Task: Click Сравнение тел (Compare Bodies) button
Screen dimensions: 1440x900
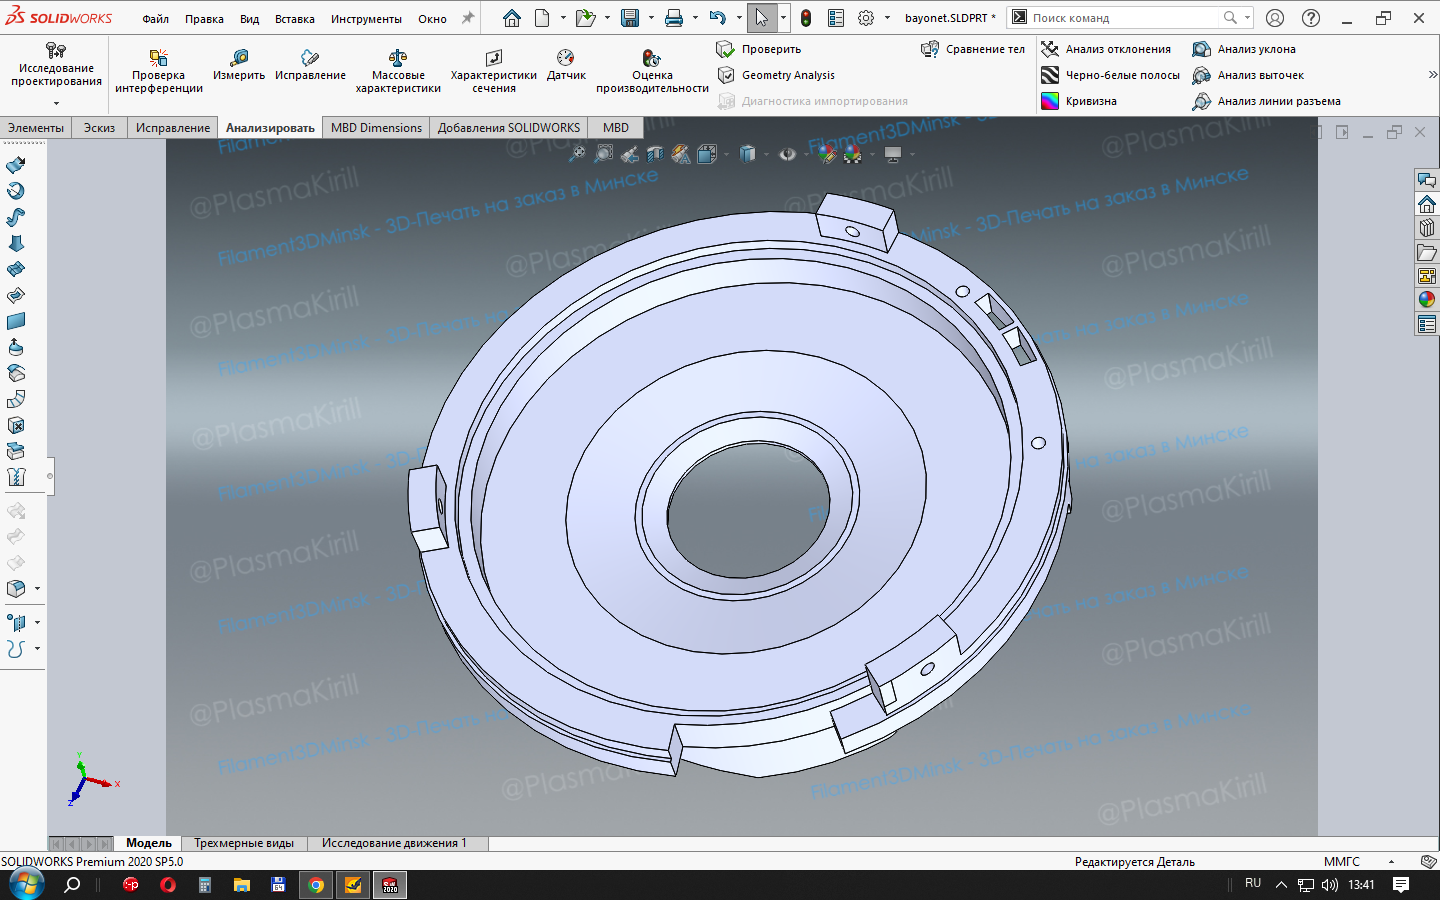Action: pyautogui.click(x=973, y=49)
